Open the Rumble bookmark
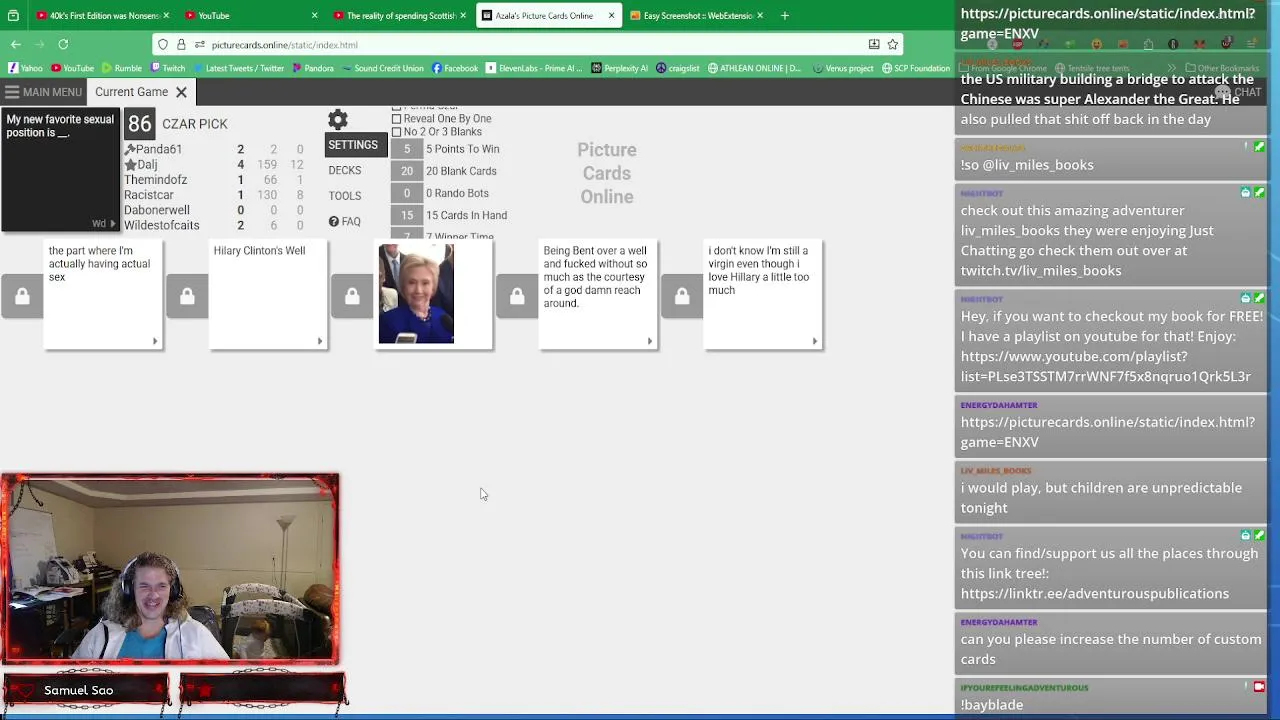The image size is (1280, 720). point(121,68)
